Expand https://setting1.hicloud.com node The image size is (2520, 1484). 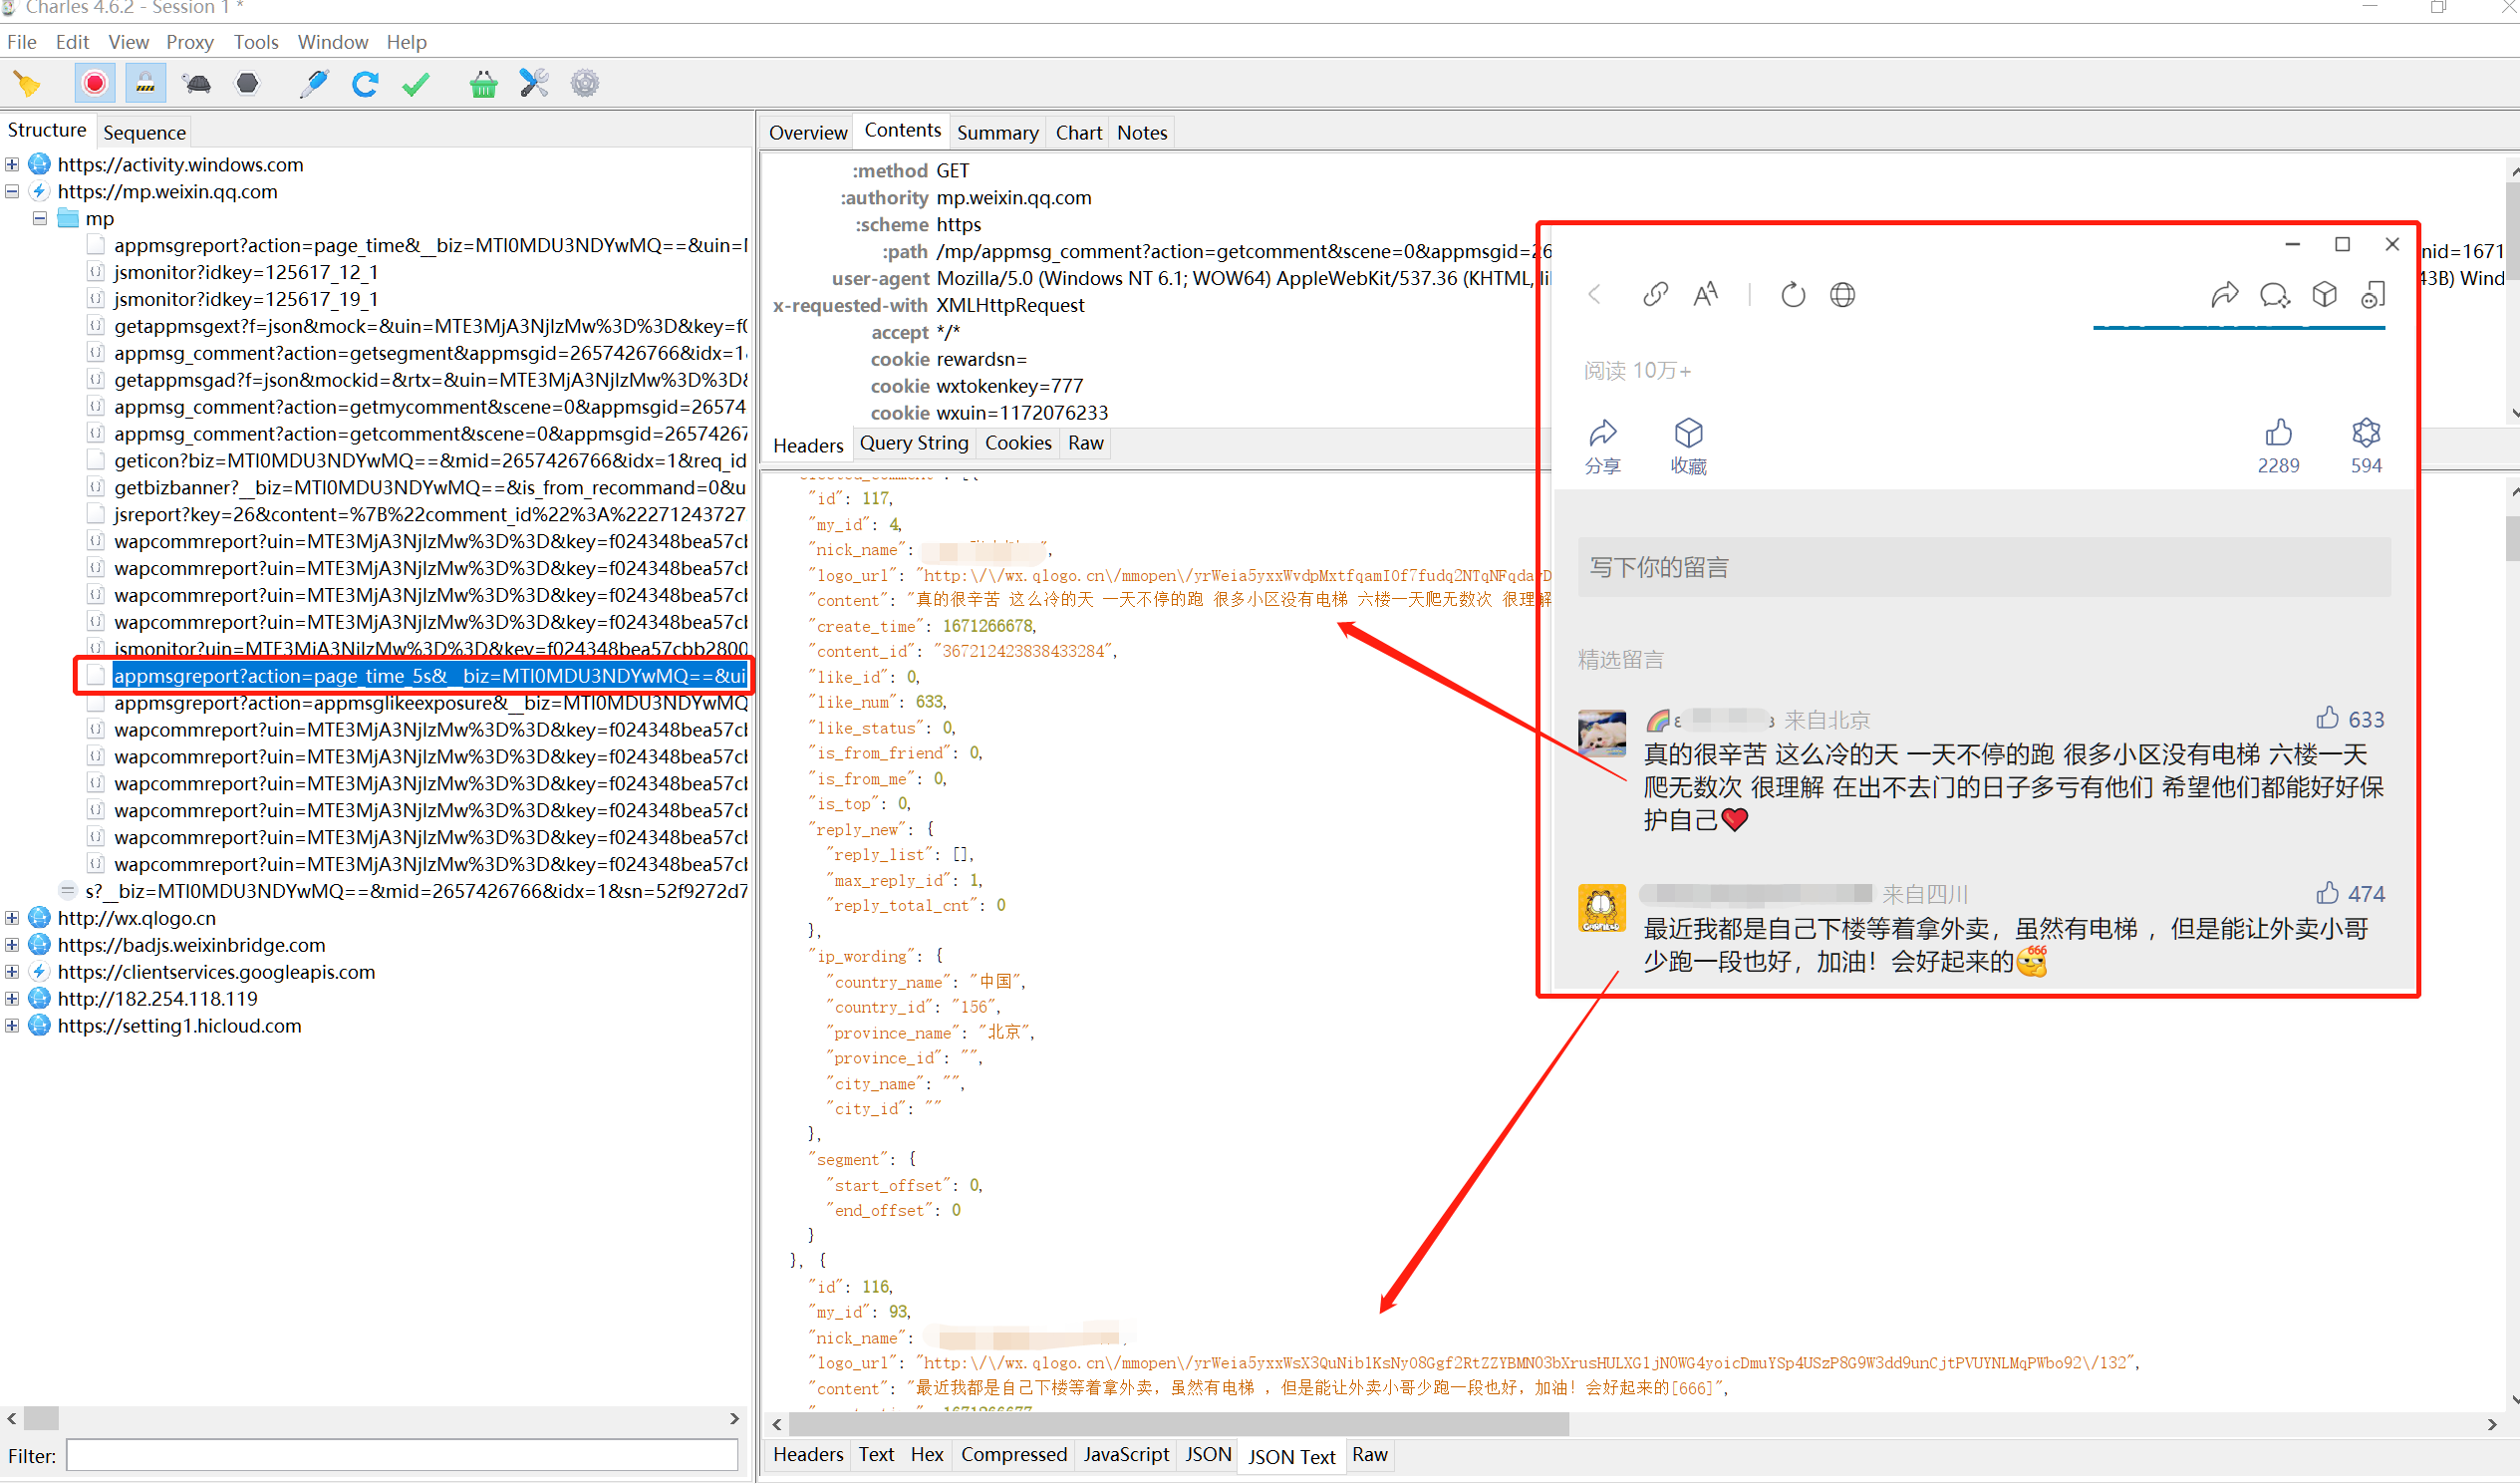pyautogui.click(x=12, y=1026)
